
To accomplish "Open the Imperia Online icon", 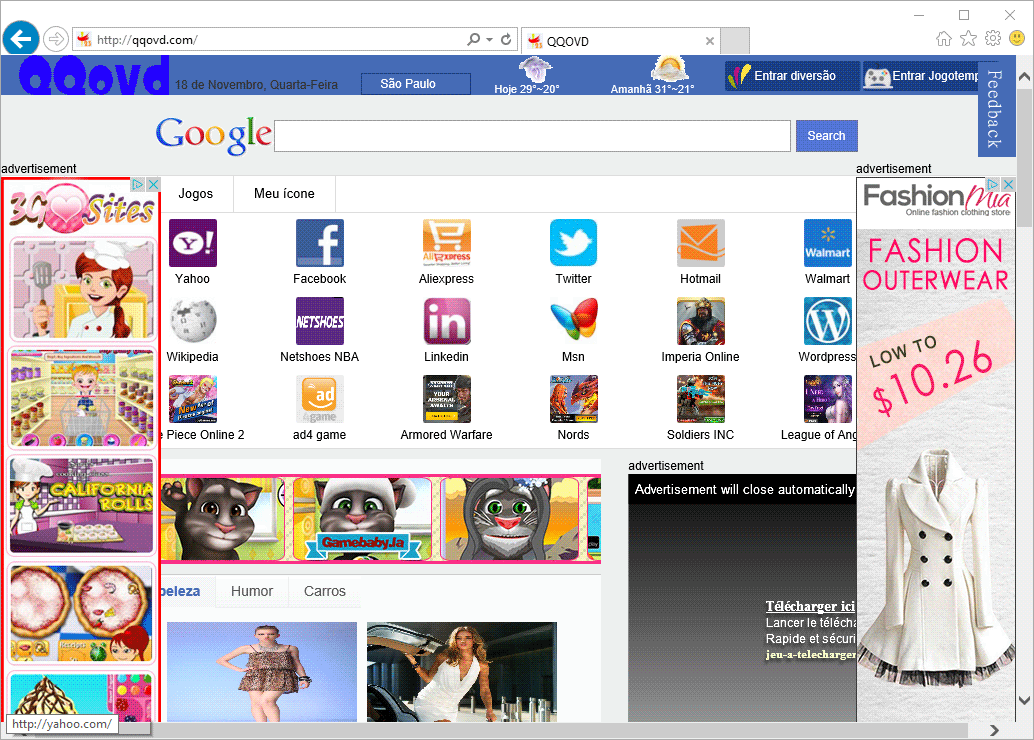I will [x=700, y=321].
